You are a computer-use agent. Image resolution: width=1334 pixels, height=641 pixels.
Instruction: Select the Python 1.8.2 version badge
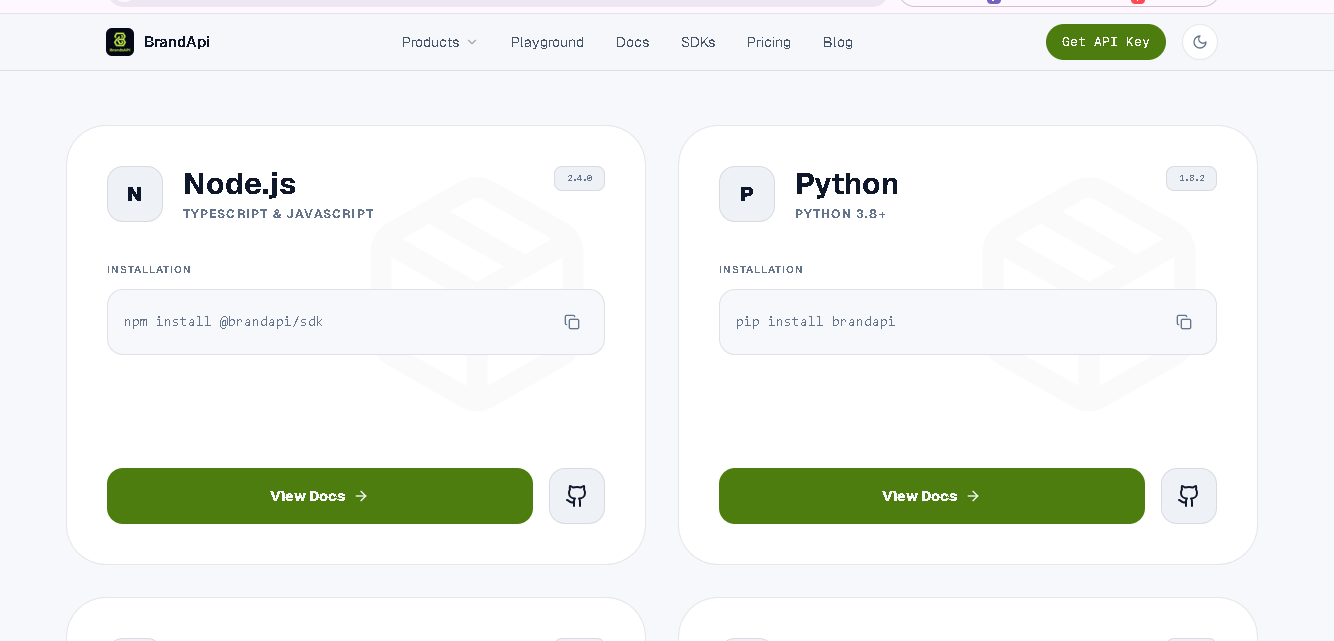click(1192, 178)
